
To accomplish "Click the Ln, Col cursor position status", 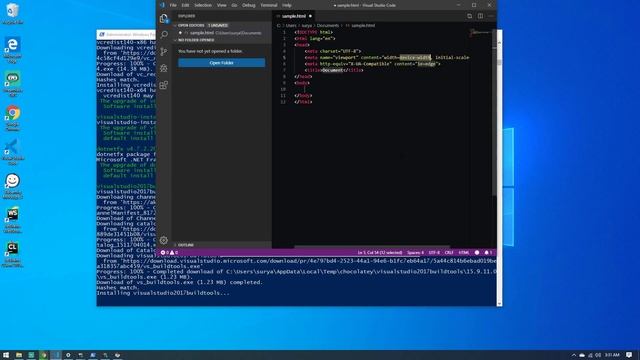I will tap(380, 253).
